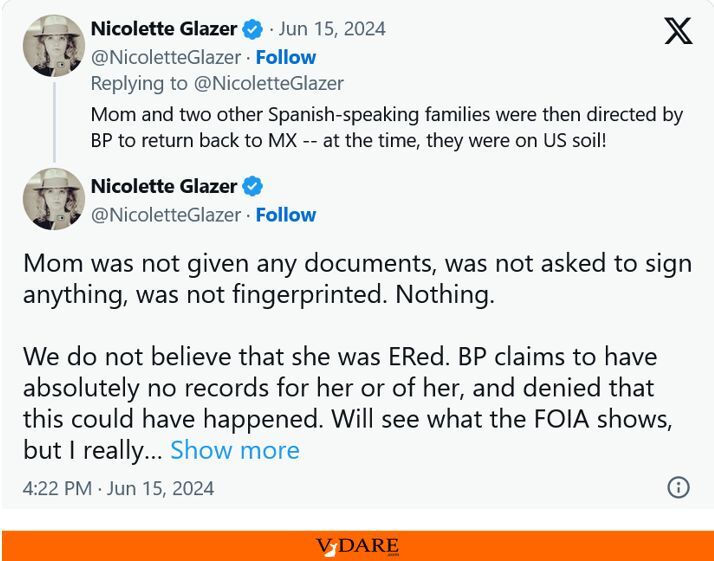Open second profile avatar photo
Image resolution: width=714 pixels, height=561 pixels.
(x=54, y=199)
